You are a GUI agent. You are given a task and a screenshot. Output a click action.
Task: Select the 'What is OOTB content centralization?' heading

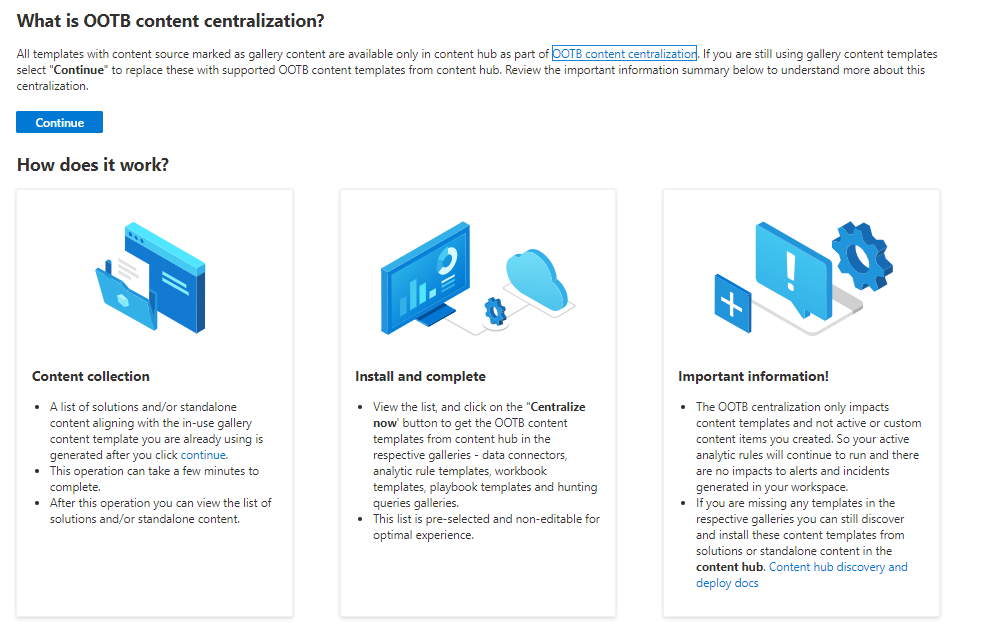[171, 20]
